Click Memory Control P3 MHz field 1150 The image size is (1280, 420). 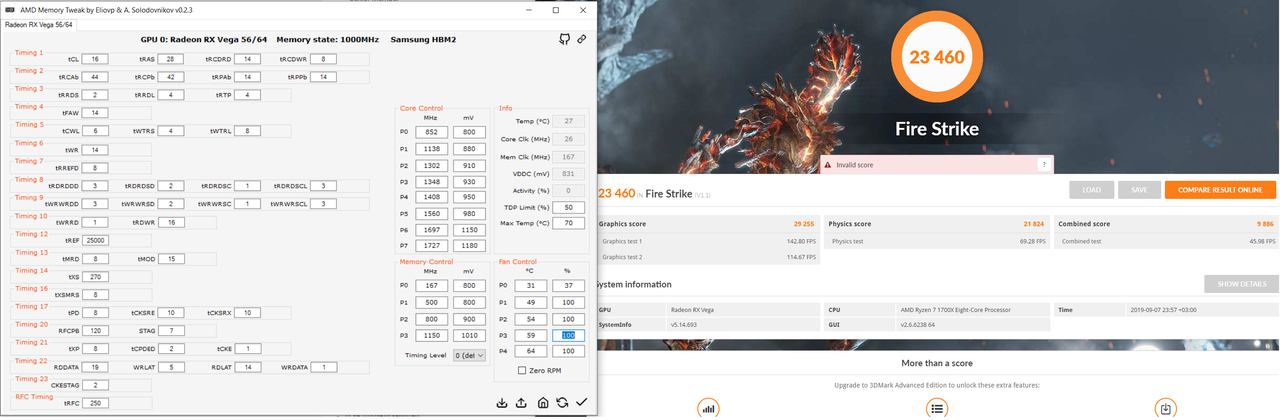coord(430,335)
